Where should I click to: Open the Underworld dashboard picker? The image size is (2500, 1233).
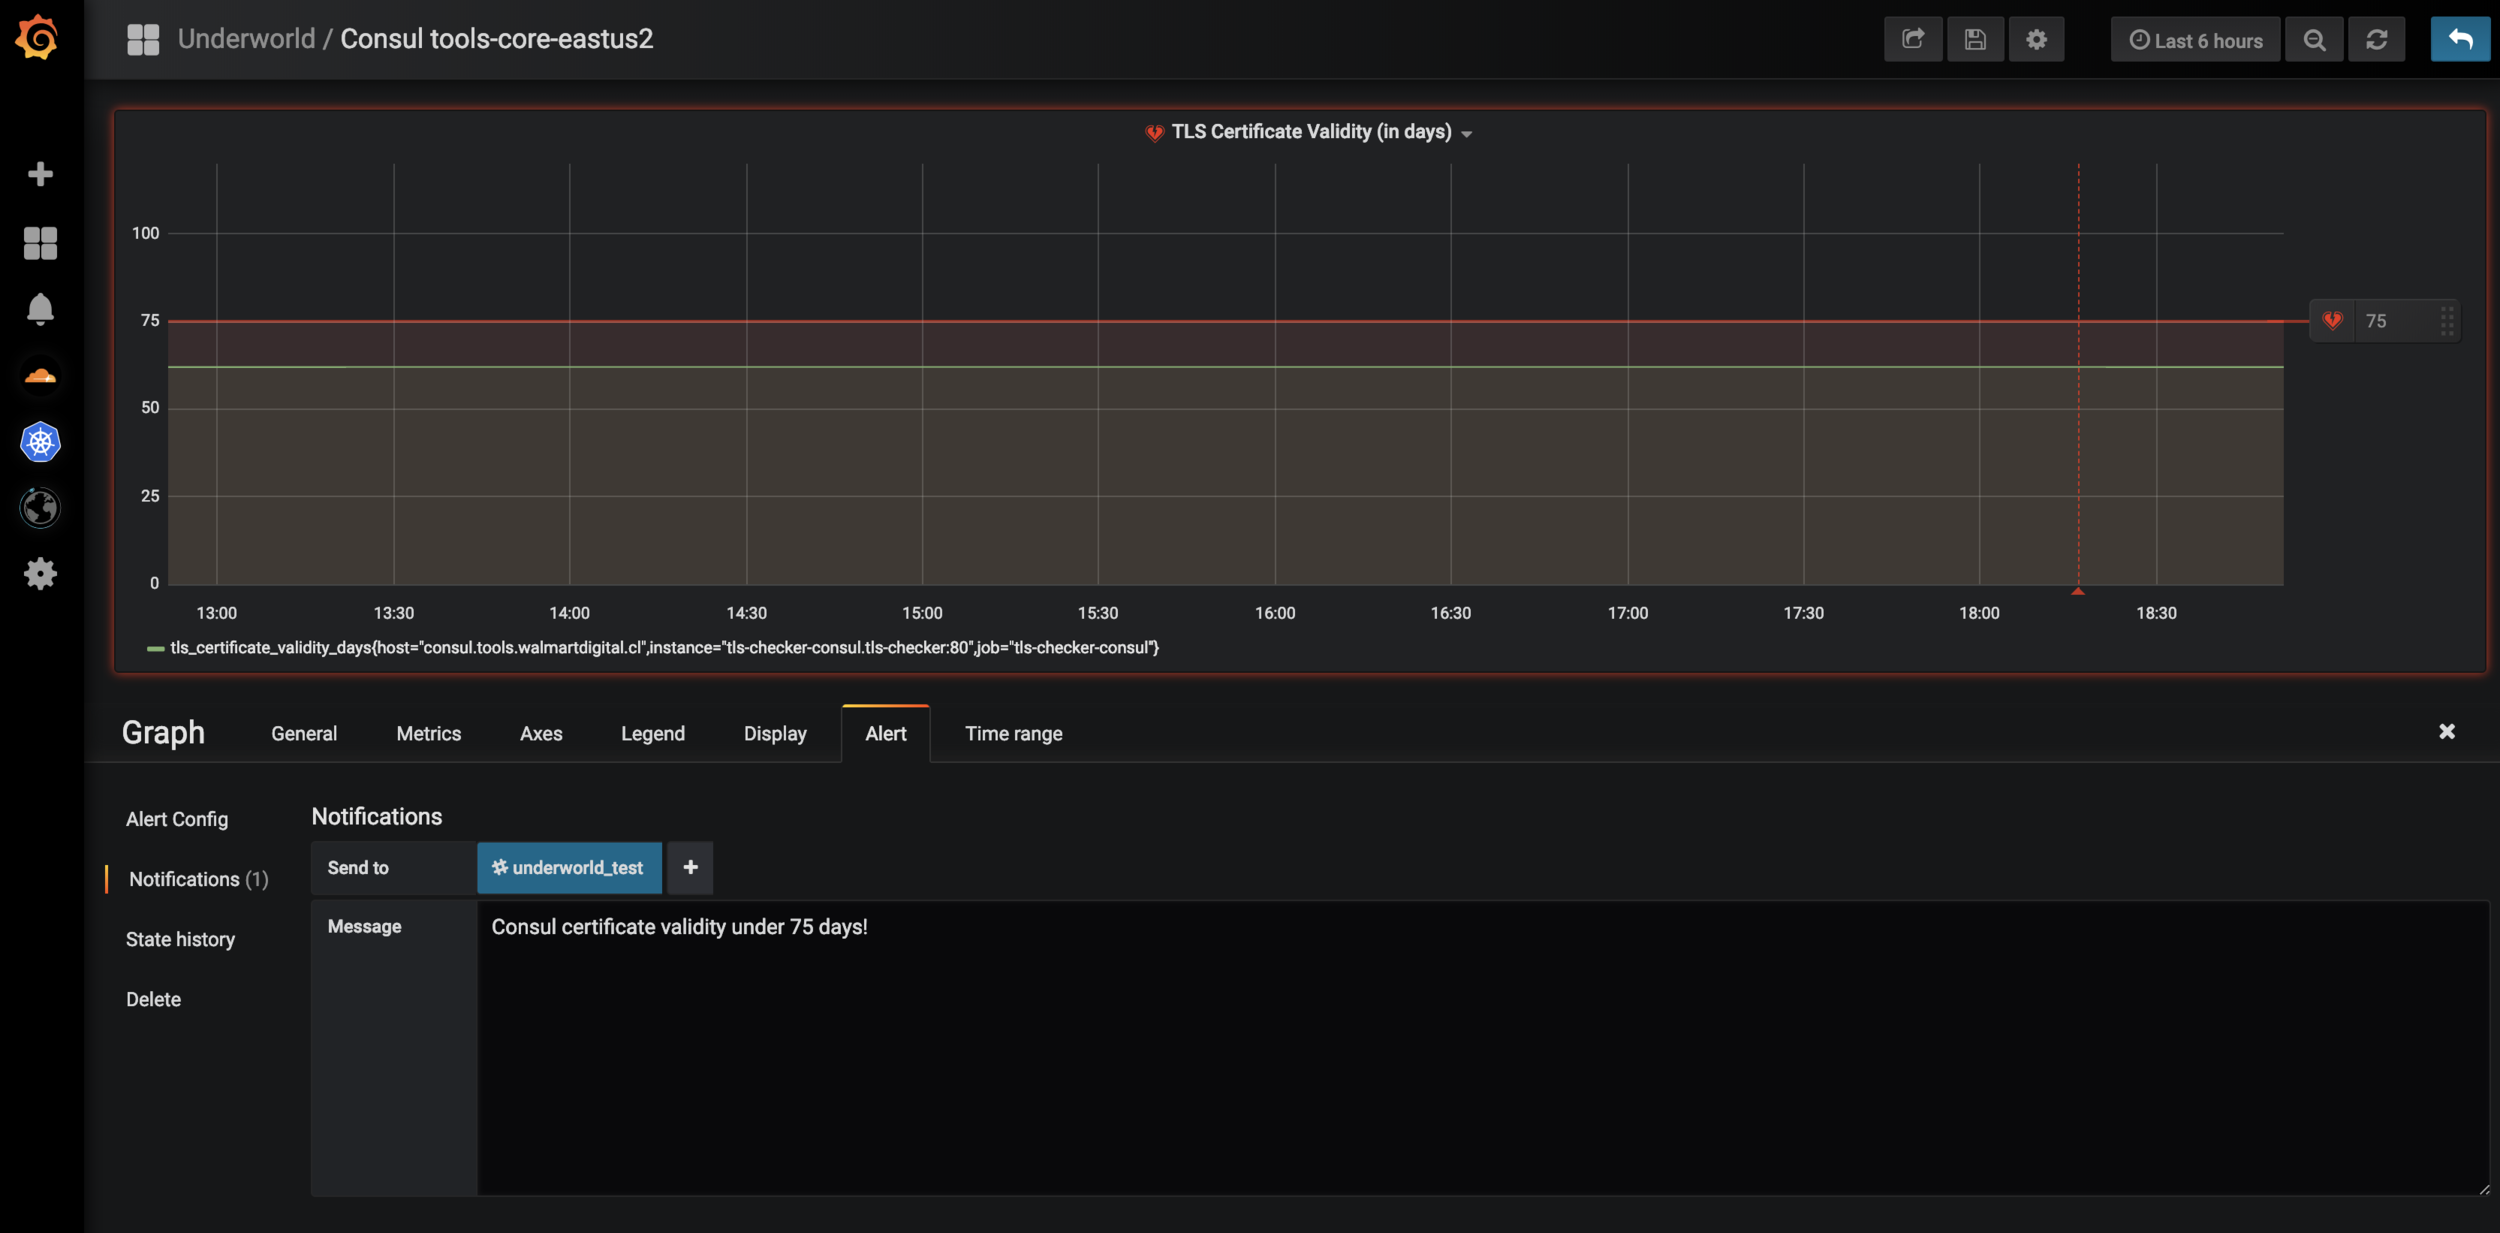(x=246, y=39)
